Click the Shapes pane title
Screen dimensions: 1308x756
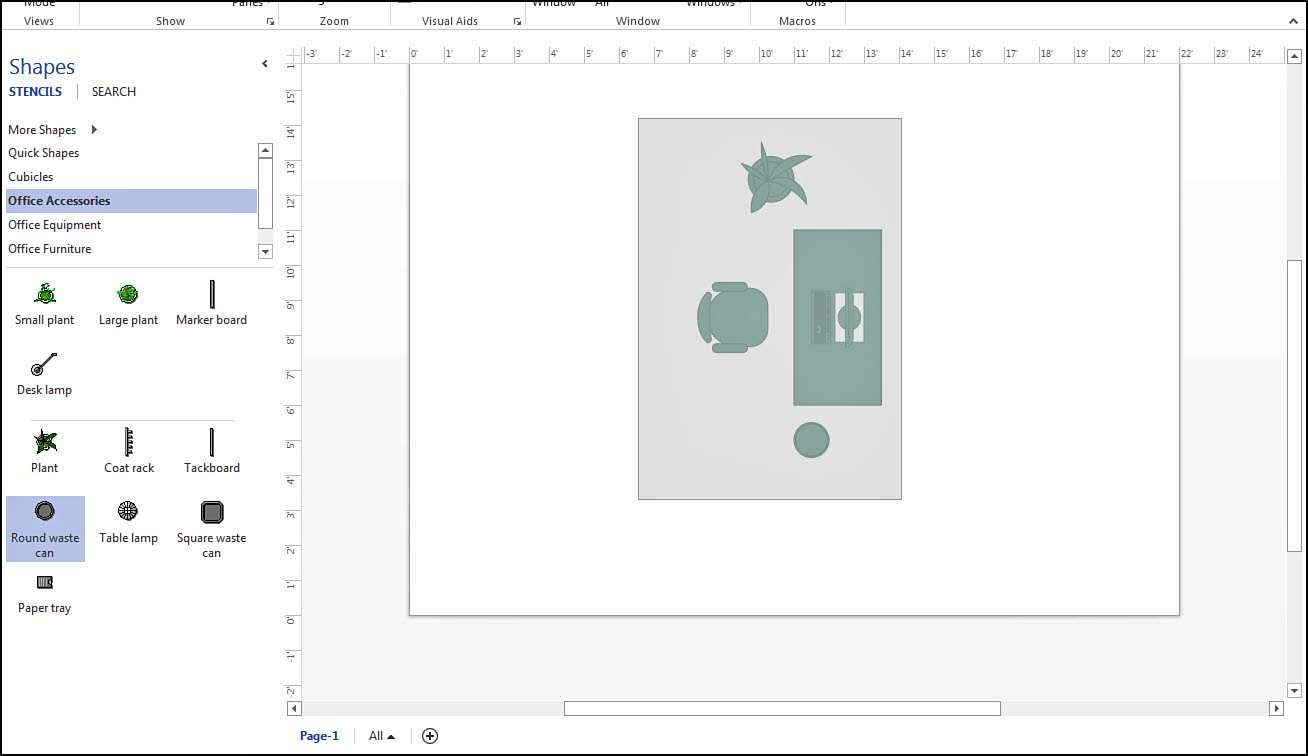tap(42, 67)
